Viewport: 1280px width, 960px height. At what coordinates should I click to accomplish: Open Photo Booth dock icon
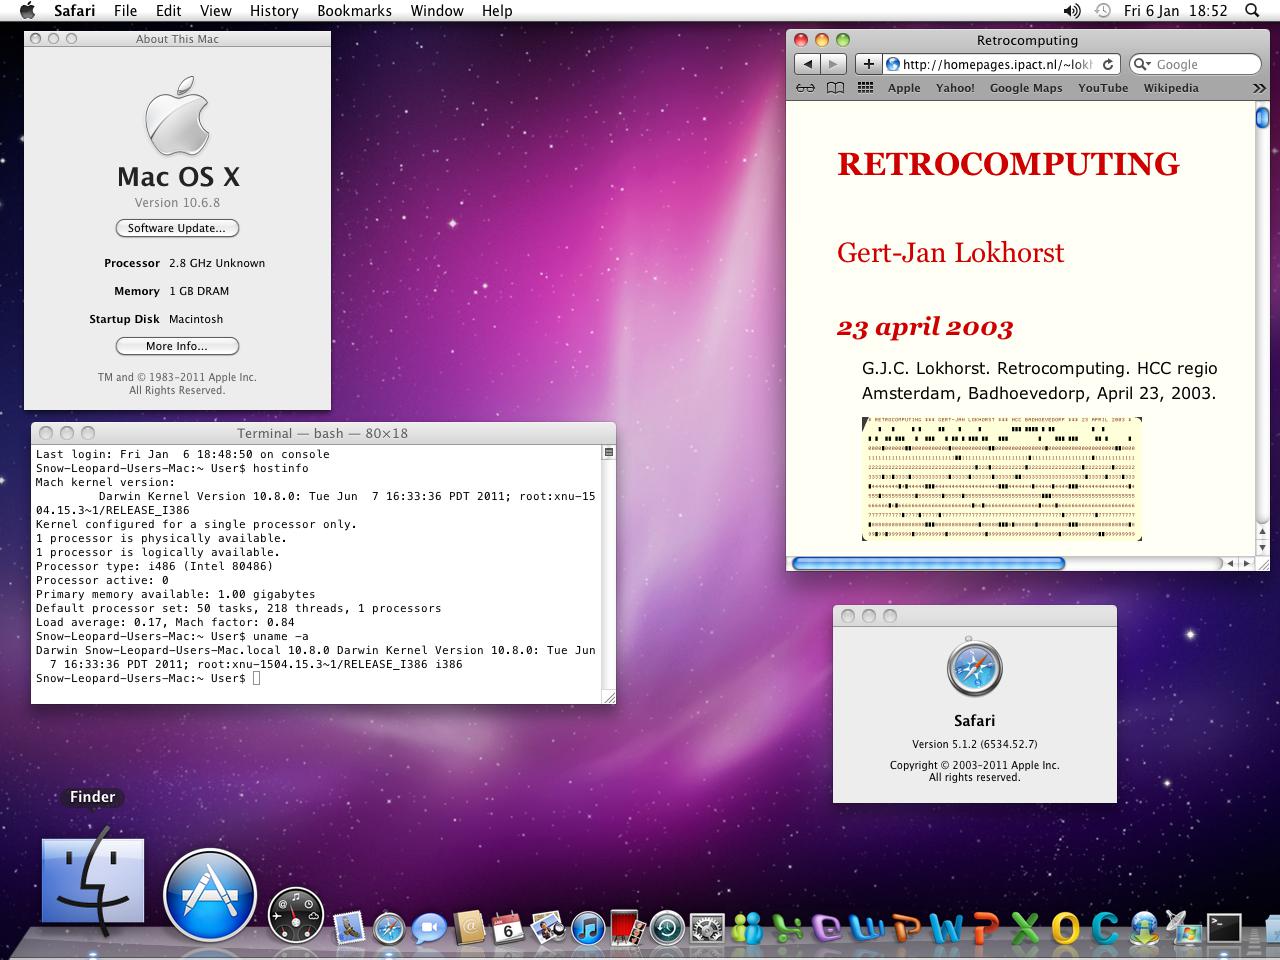(626, 928)
